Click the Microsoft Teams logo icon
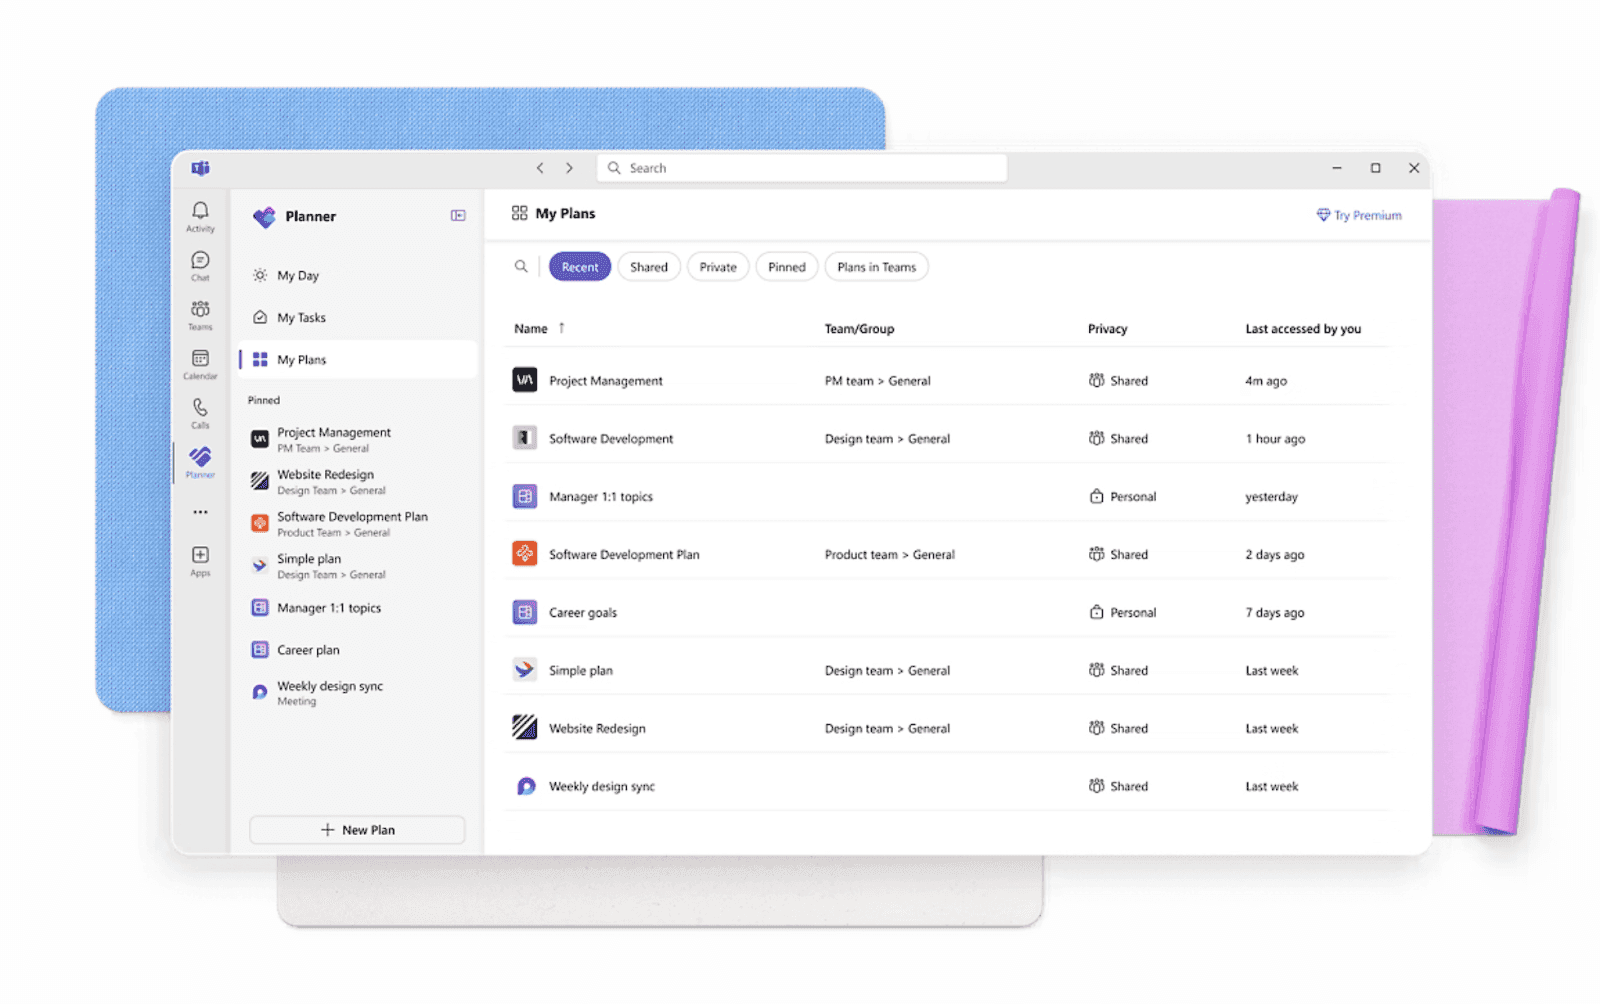 point(201,168)
